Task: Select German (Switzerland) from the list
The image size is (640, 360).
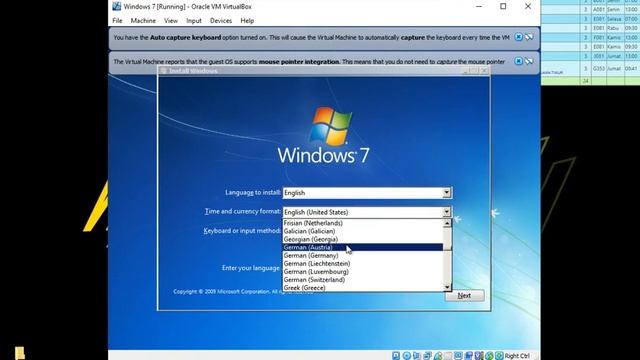Action: pos(363,280)
